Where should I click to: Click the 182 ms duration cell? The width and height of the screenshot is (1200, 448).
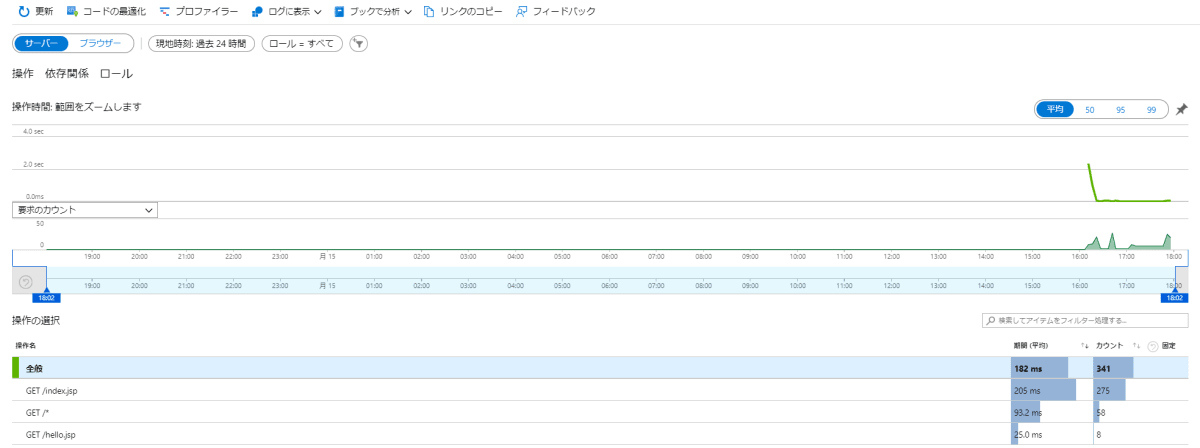[1051, 368]
